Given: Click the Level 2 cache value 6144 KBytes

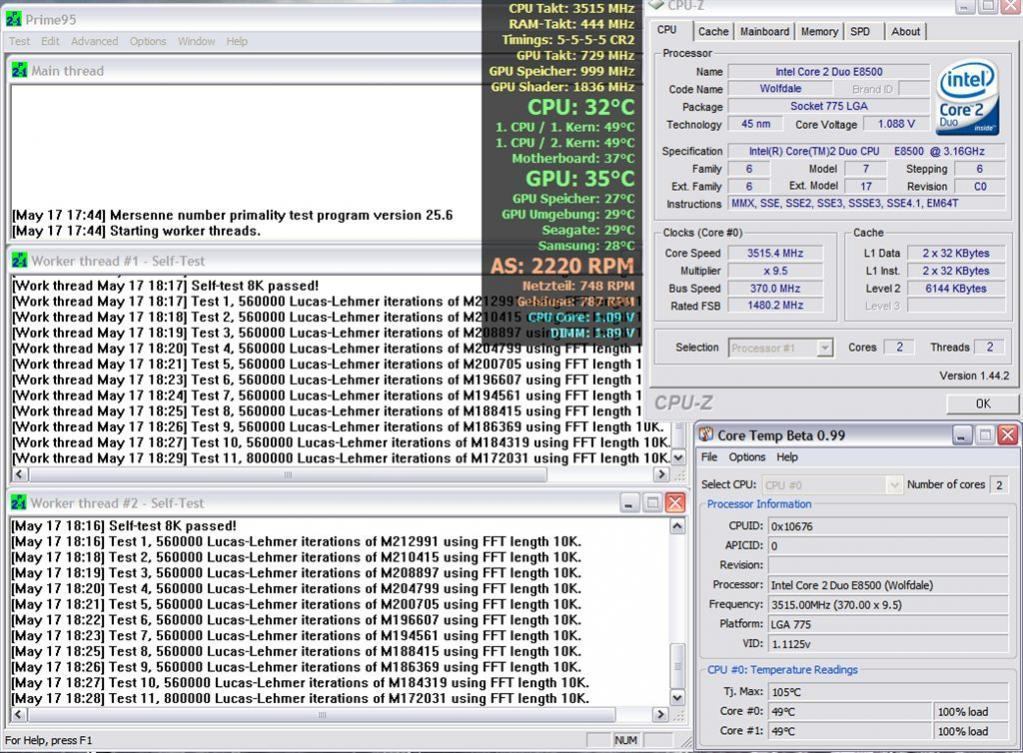Looking at the screenshot, I should pyautogui.click(x=955, y=288).
